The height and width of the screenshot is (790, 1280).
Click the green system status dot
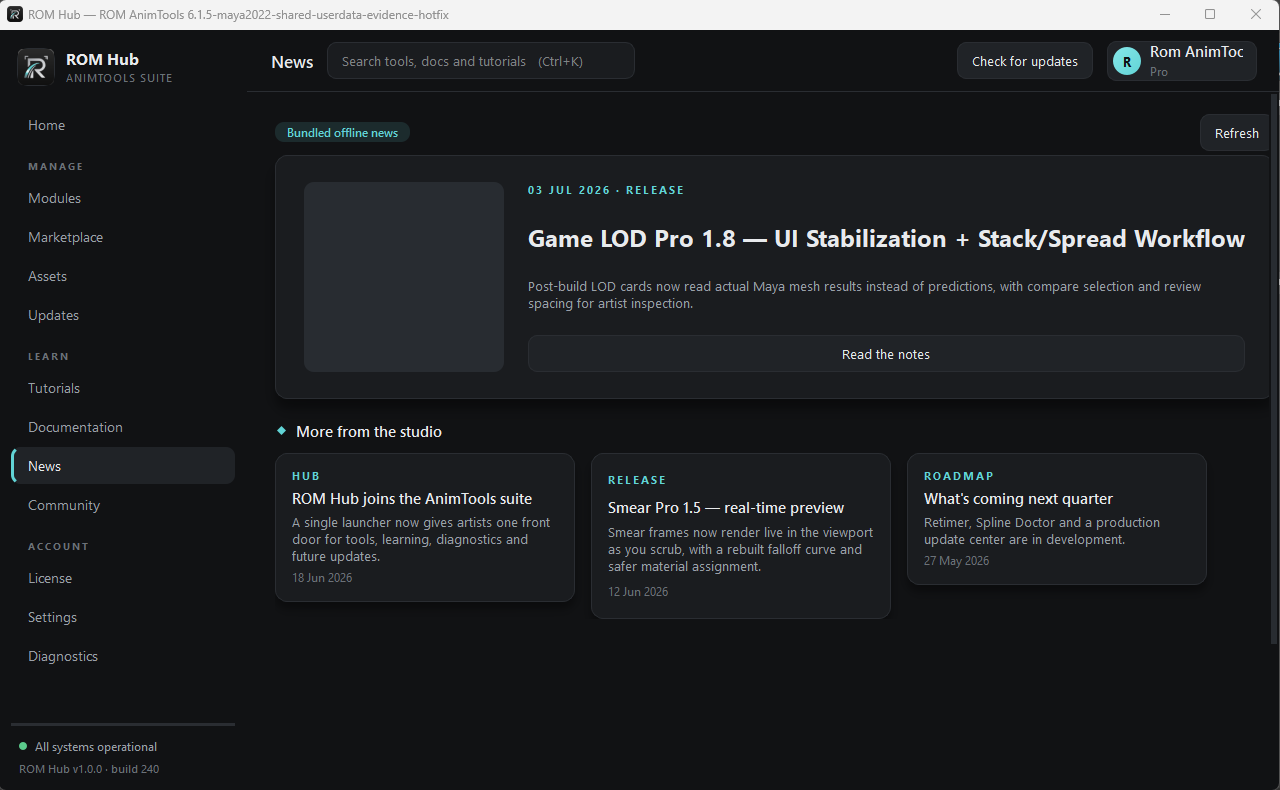23,746
